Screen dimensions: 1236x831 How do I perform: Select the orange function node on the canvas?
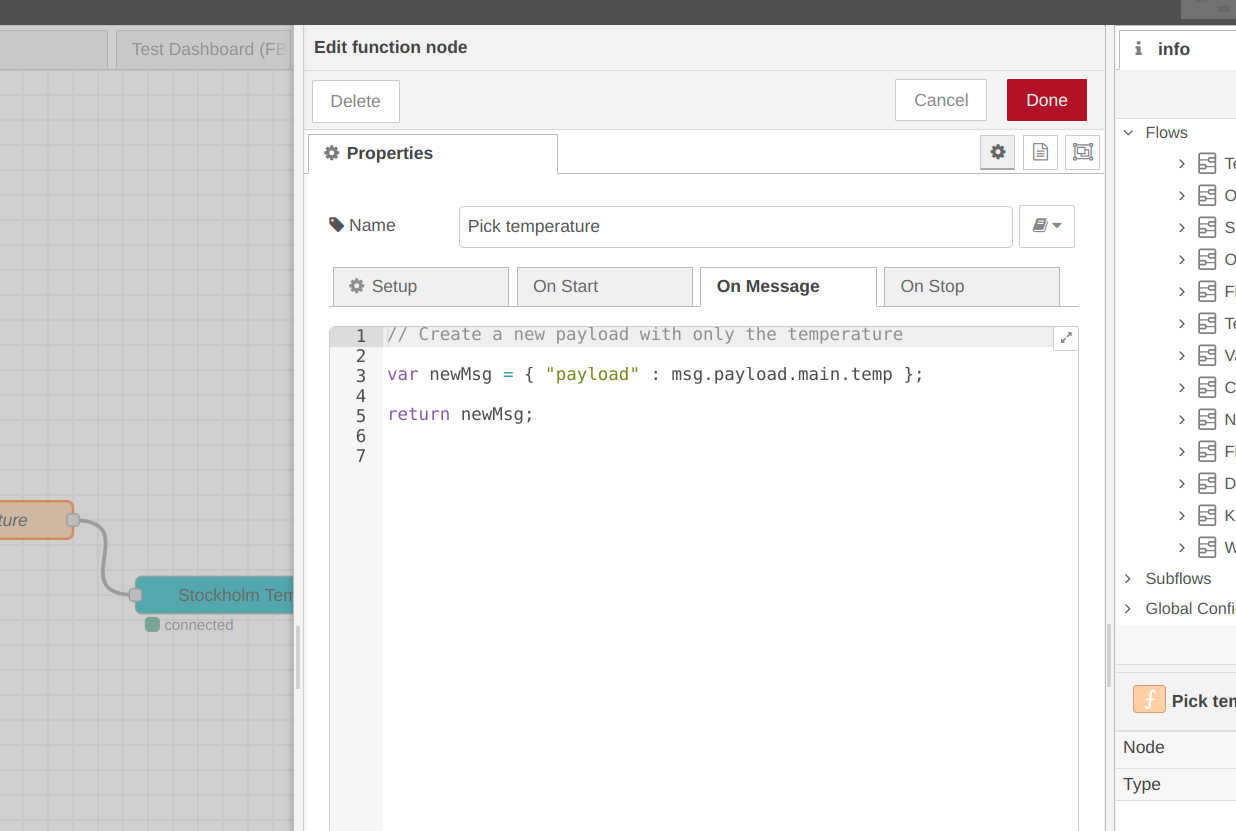(x=36, y=520)
